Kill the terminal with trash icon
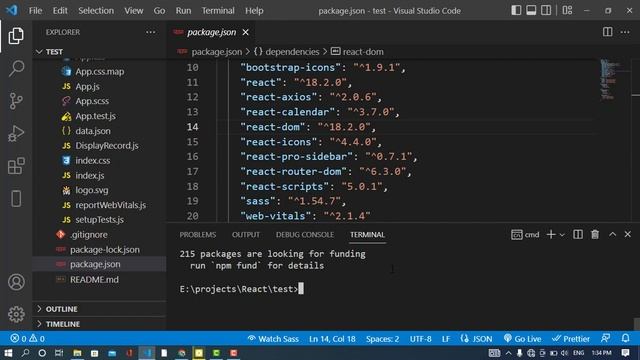 [595, 234]
